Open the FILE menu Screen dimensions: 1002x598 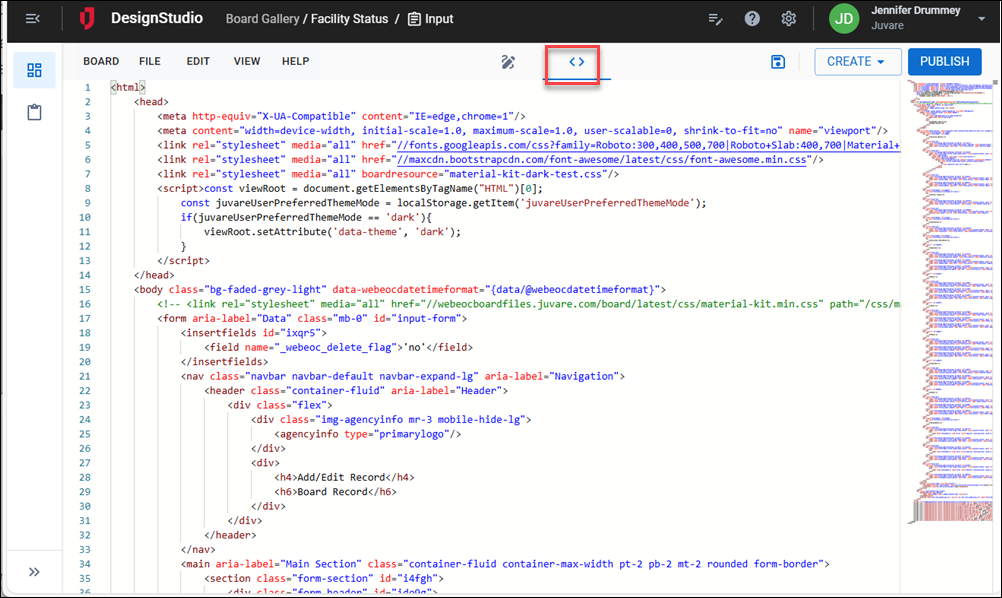150,62
